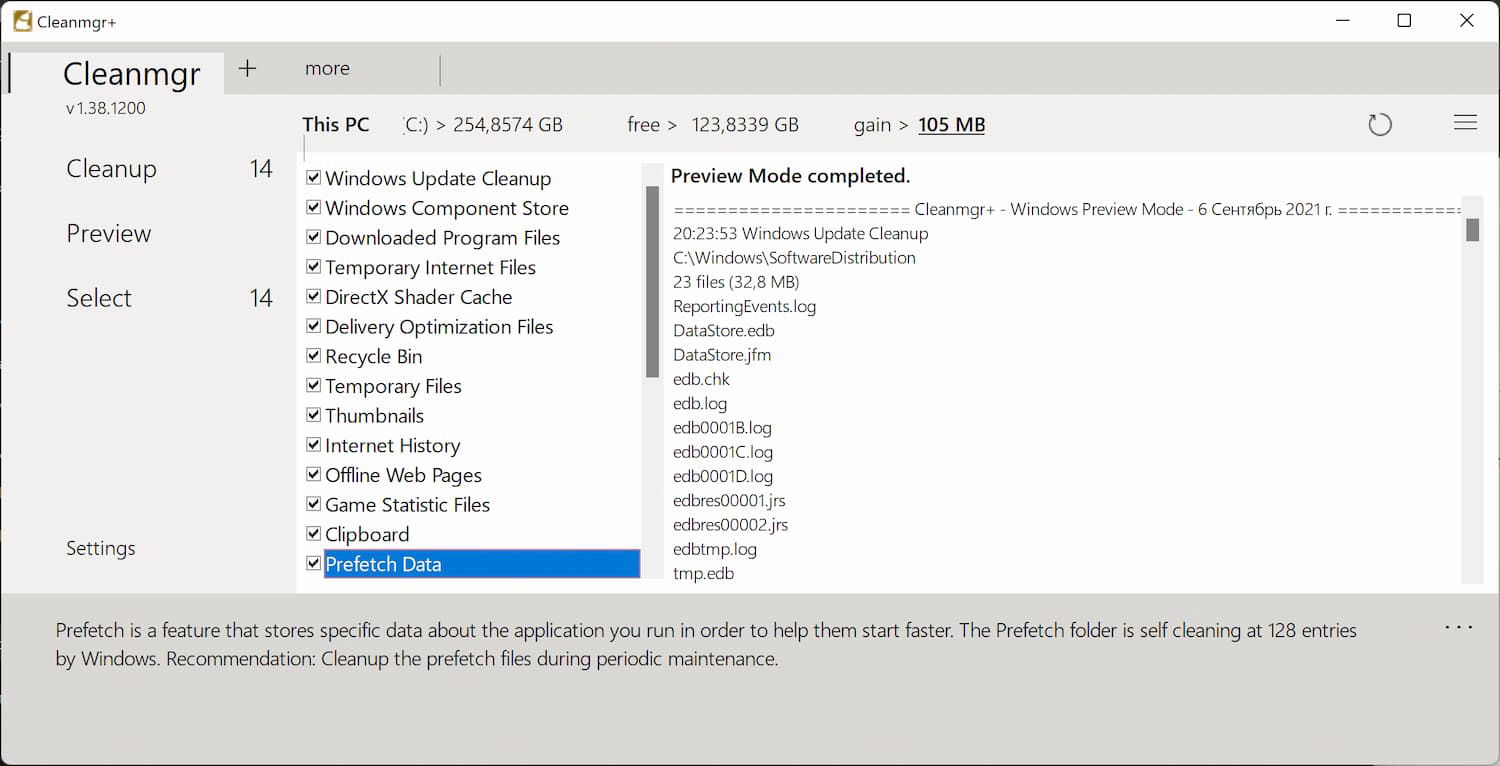The height and width of the screenshot is (766, 1500).
Task: Start the Cleanup action
Action: pos(111,169)
